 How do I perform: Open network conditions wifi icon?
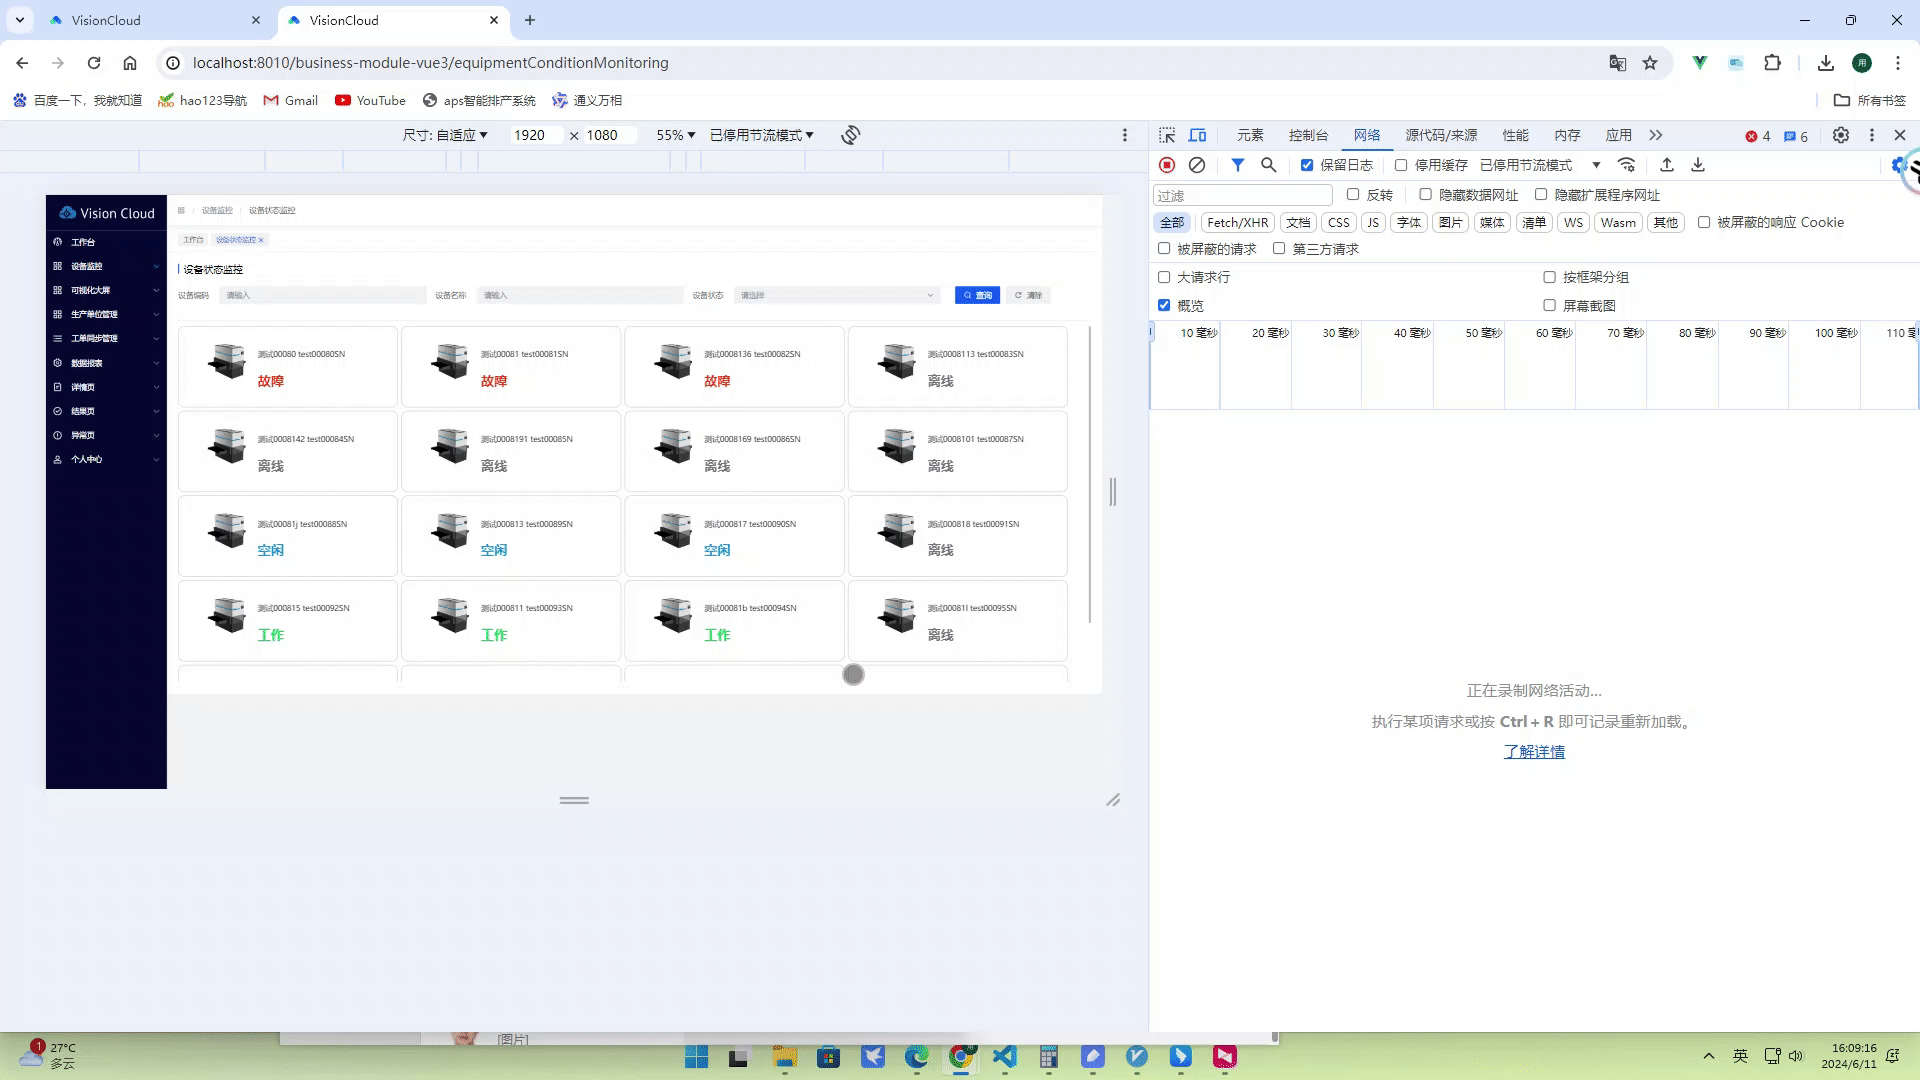coord(1627,165)
